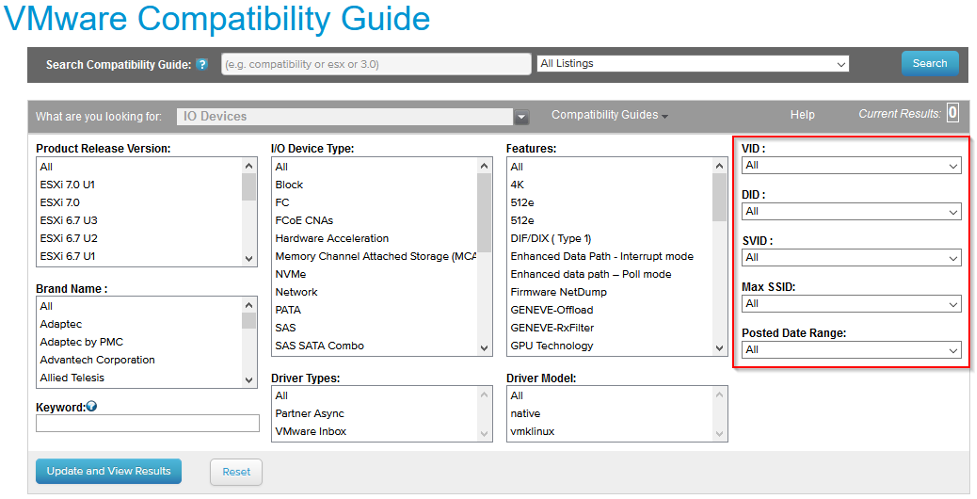Viewport: 977px width, 499px height.
Task: Click the Features list scrollbar thumb
Action: [x=720, y=197]
